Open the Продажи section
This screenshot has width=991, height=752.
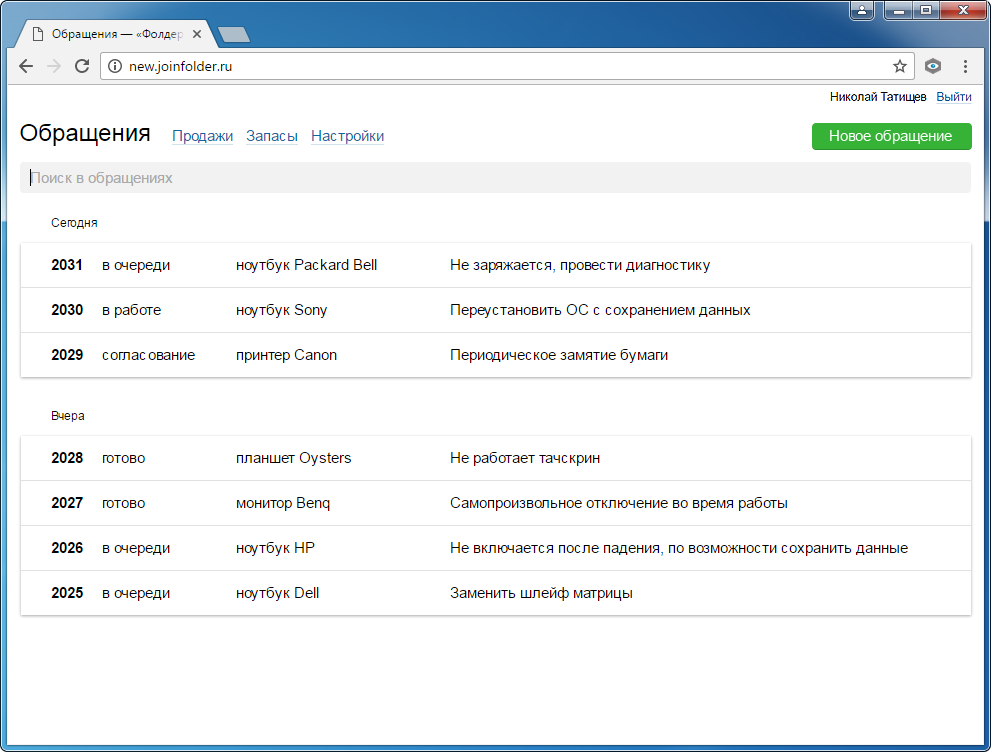click(202, 136)
